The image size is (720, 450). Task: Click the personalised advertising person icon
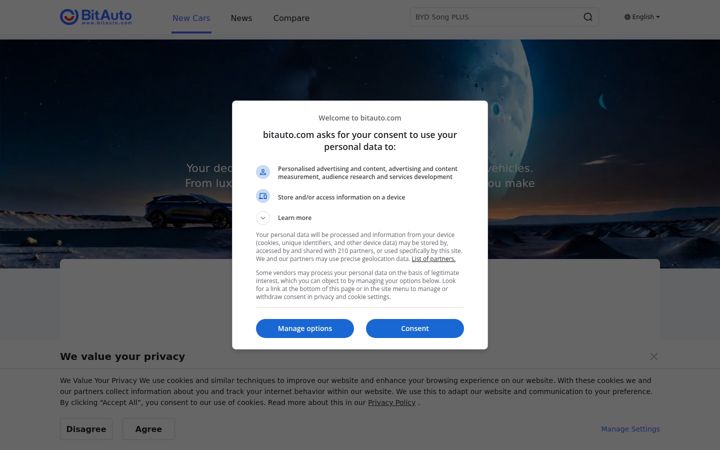click(263, 172)
